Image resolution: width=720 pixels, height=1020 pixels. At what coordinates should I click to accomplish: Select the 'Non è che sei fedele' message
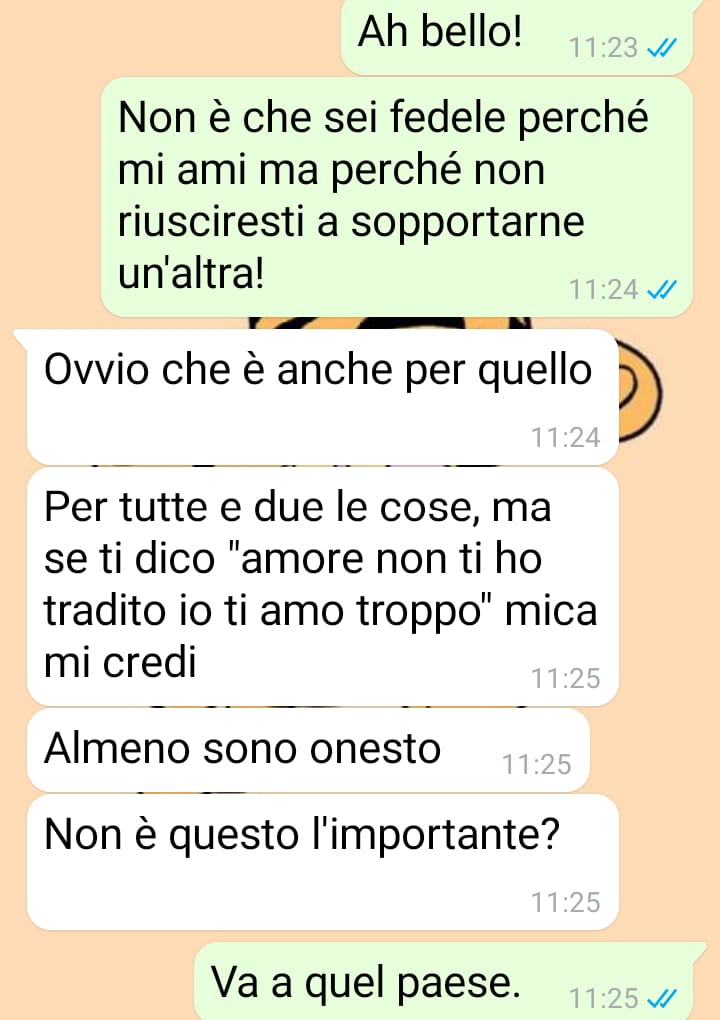[x=397, y=197]
